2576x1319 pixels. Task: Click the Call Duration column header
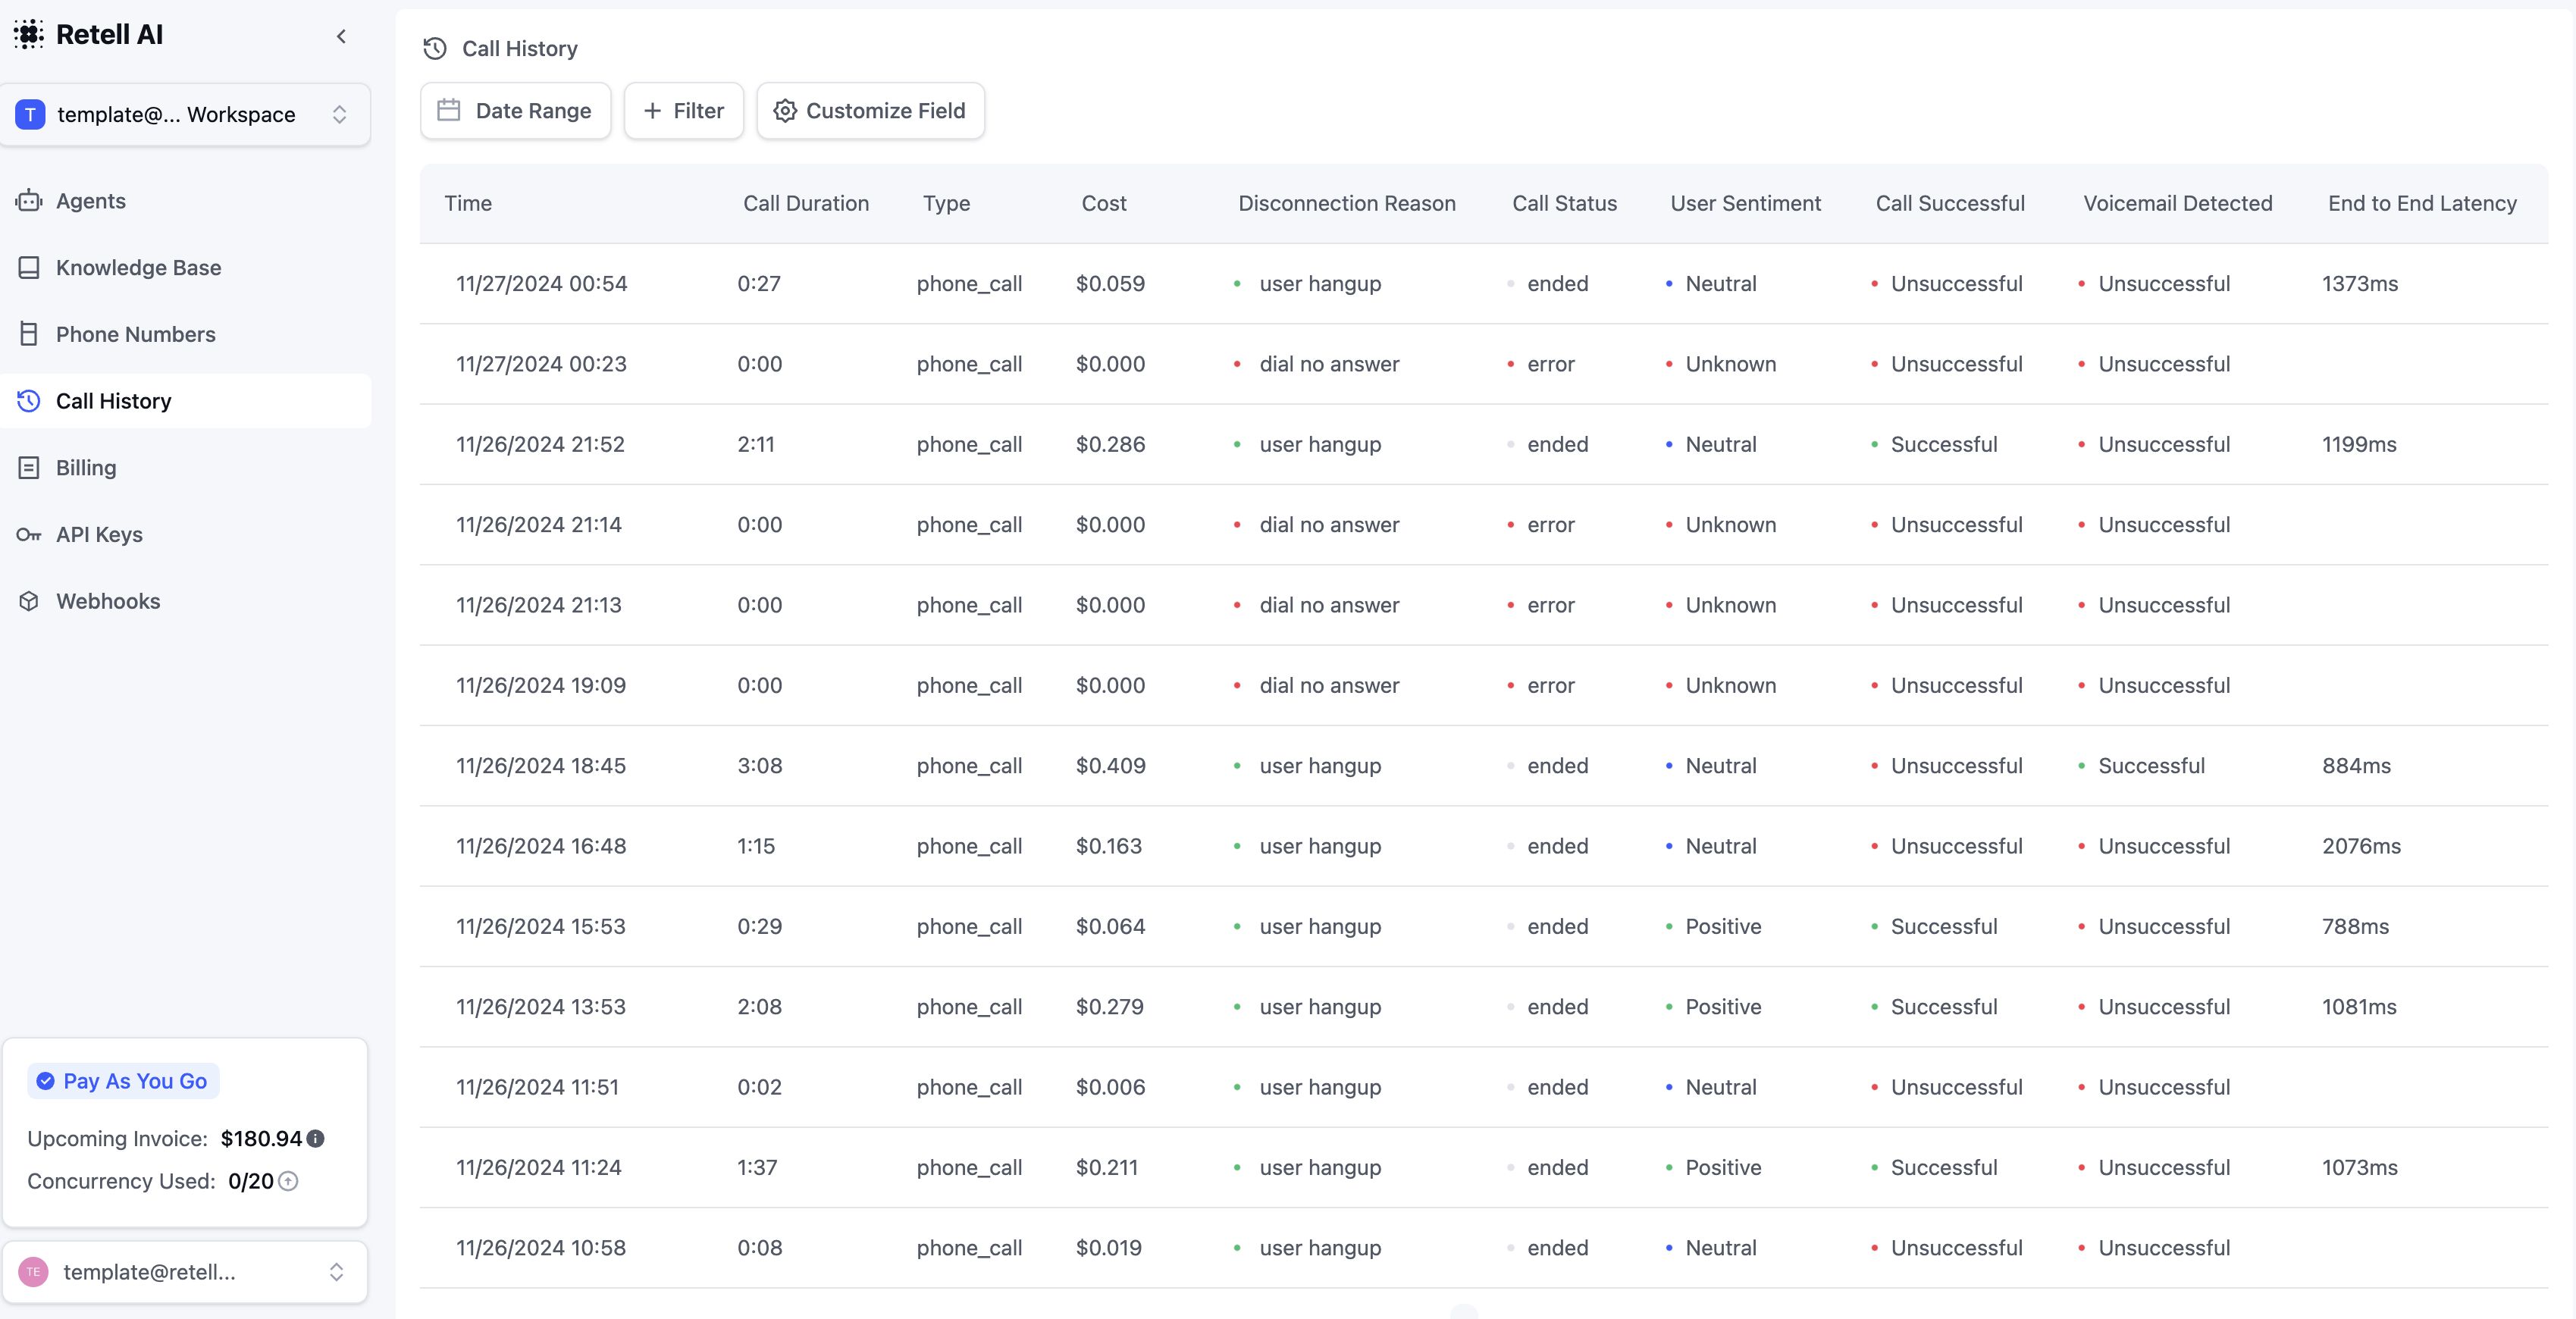tap(806, 203)
